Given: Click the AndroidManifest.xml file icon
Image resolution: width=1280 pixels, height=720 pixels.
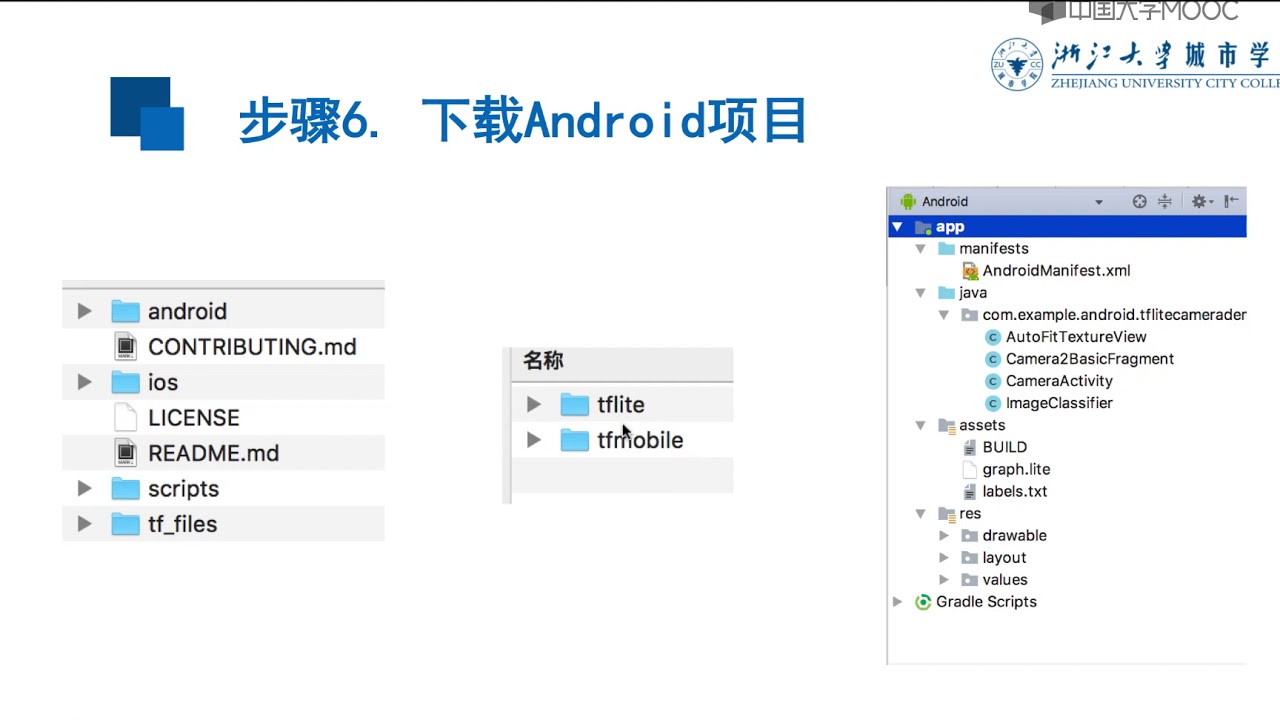Looking at the screenshot, I should (x=970, y=271).
